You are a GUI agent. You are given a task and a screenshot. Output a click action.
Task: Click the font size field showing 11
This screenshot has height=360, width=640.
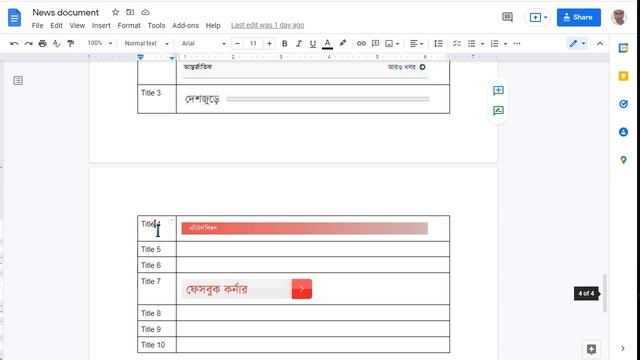[x=253, y=43]
